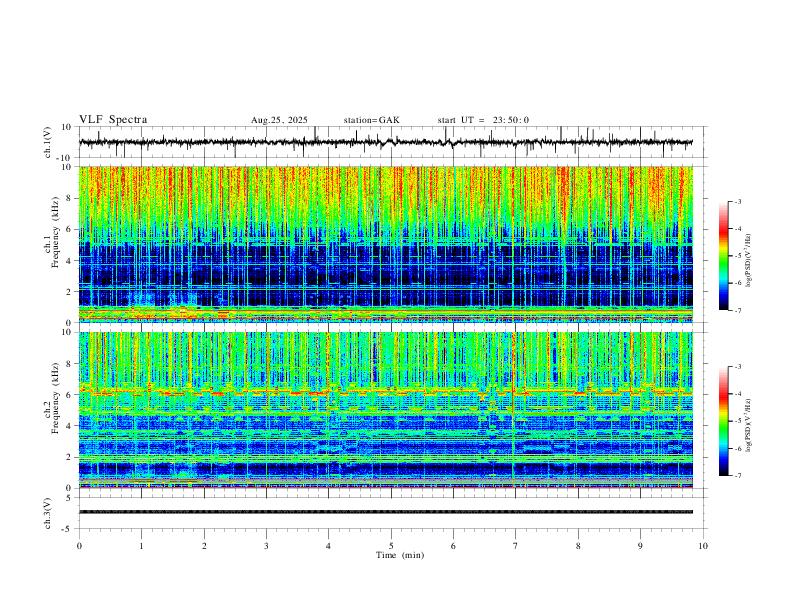Click the "VLF Spectra" title text

(113, 120)
